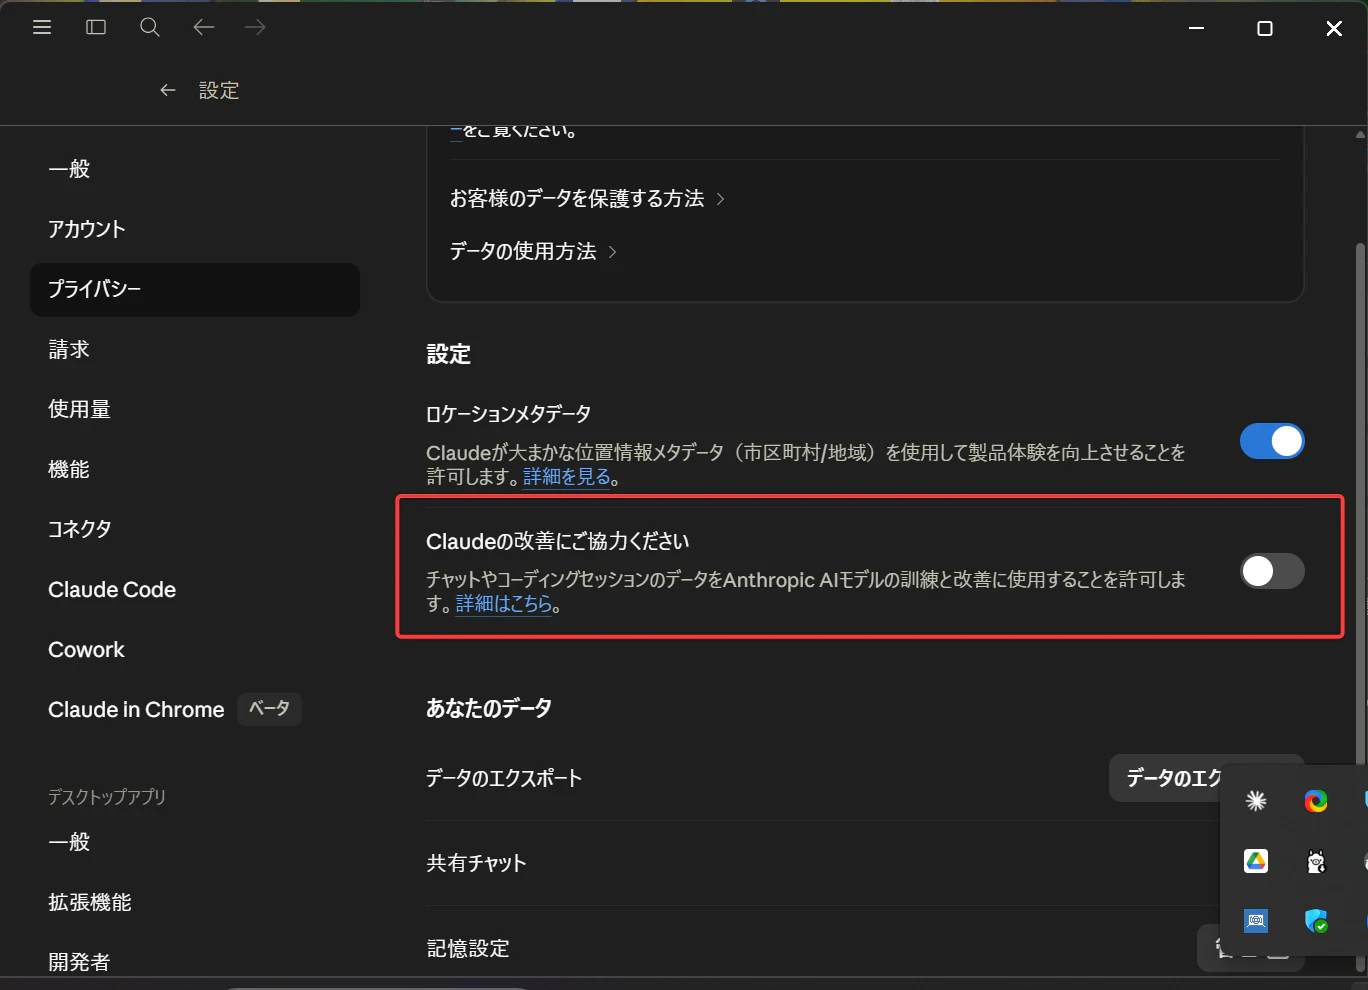Image resolution: width=1368 pixels, height=990 pixels.
Task: Open the Cowork settings section
Action: click(195, 649)
